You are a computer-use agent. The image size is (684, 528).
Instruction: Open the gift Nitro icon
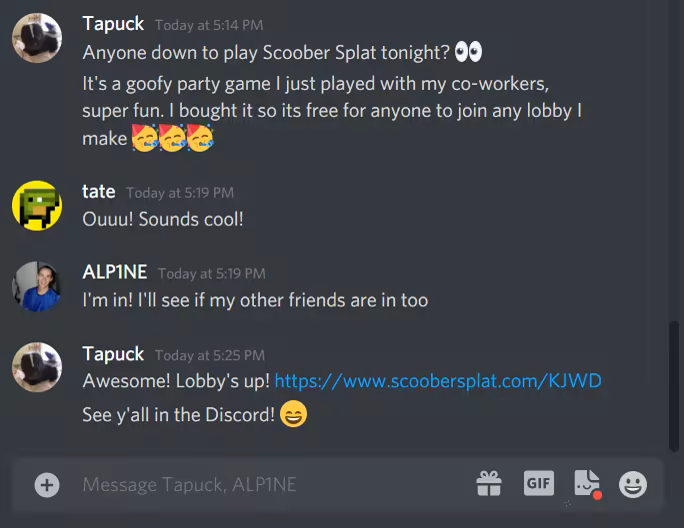click(489, 483)
